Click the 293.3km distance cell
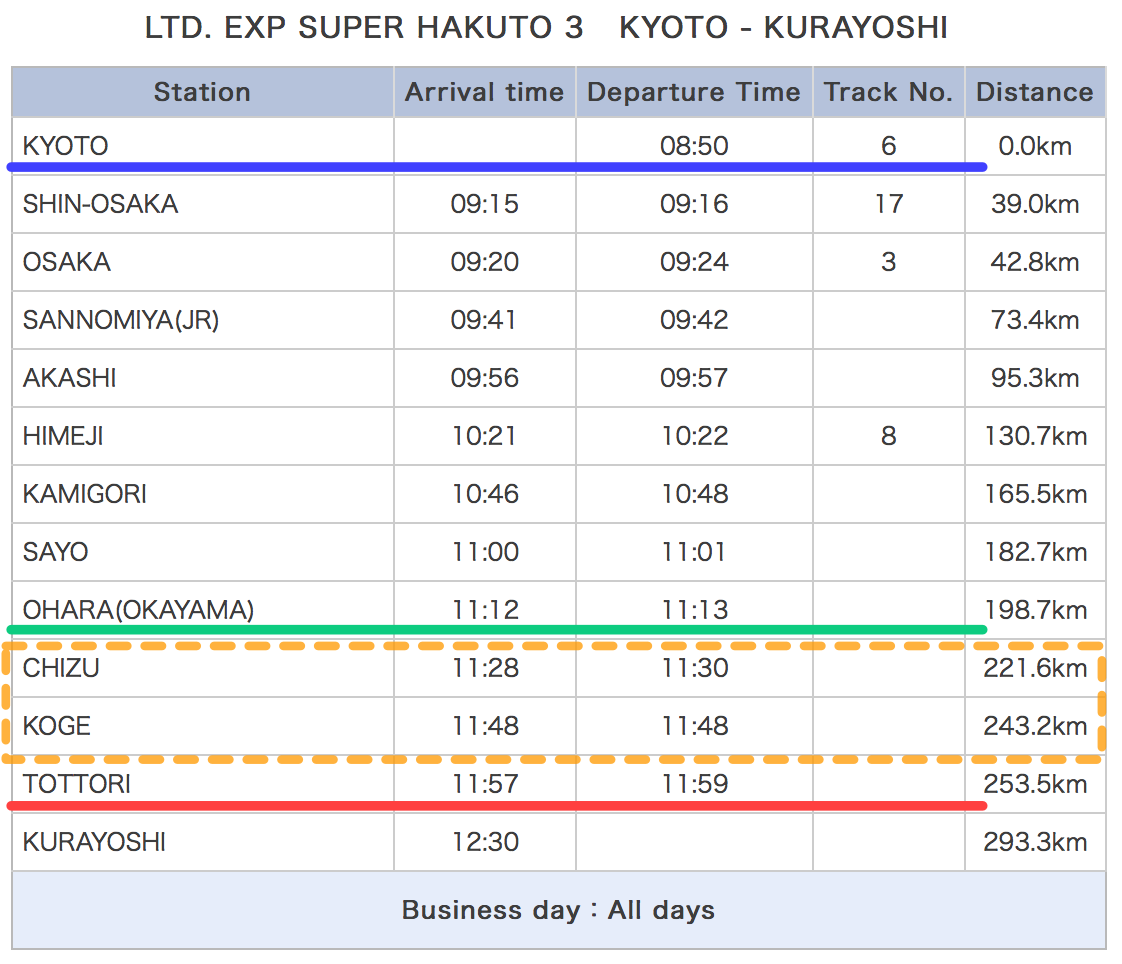 point(1035,842)
